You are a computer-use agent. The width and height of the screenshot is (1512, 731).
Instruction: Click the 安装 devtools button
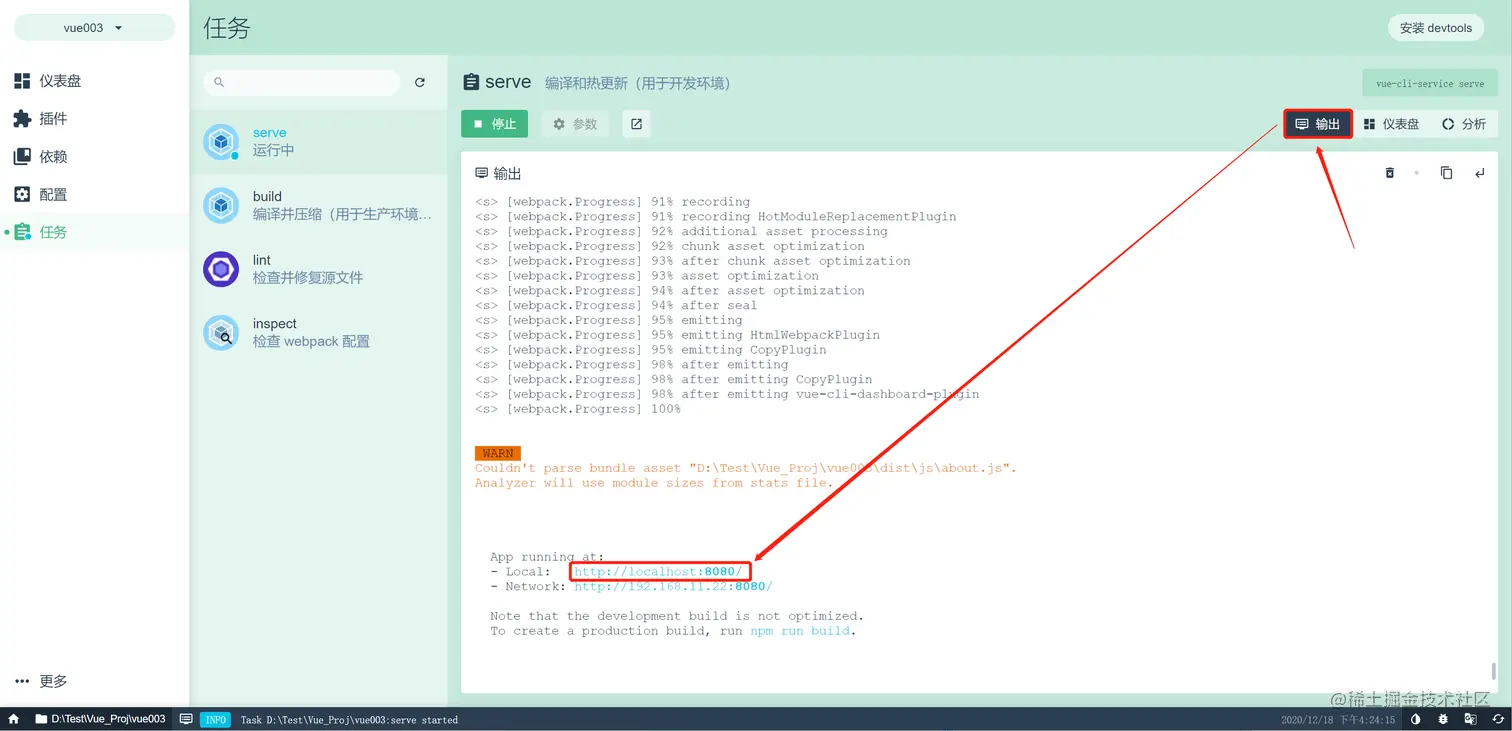click(1435, 28)
